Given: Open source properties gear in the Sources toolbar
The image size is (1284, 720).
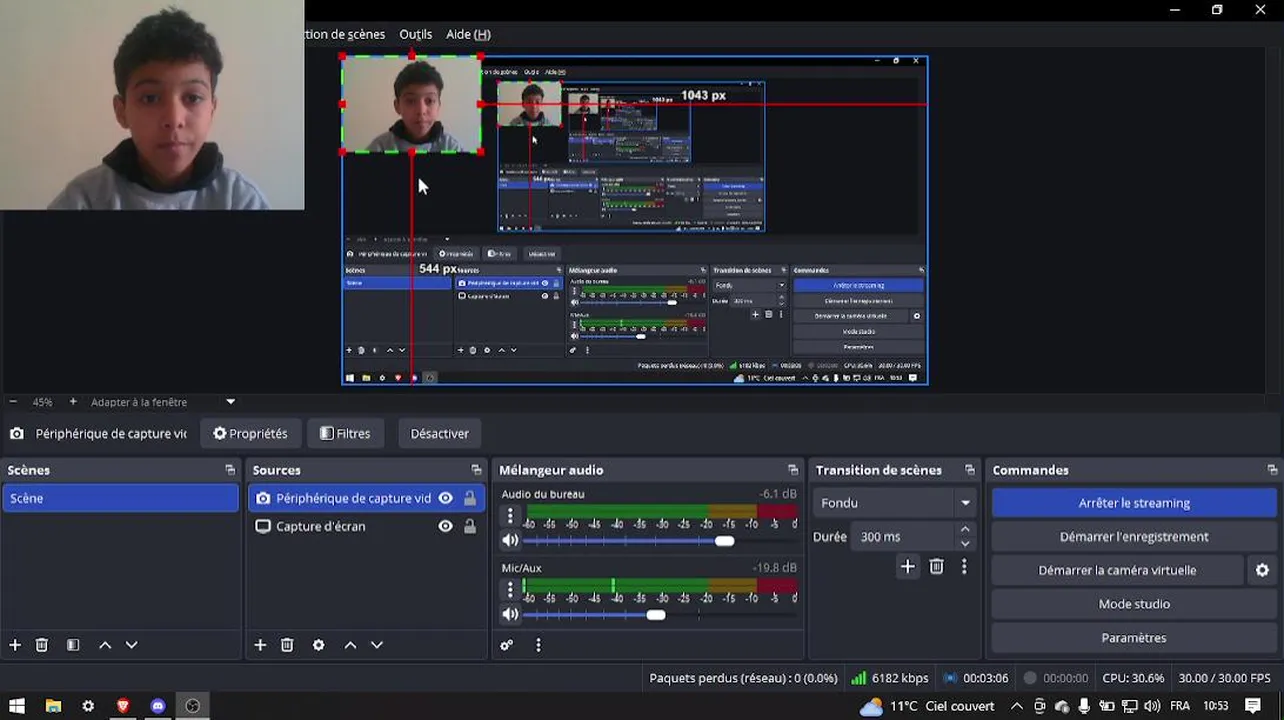Looking at the screenshot, I should coord(318,645).
